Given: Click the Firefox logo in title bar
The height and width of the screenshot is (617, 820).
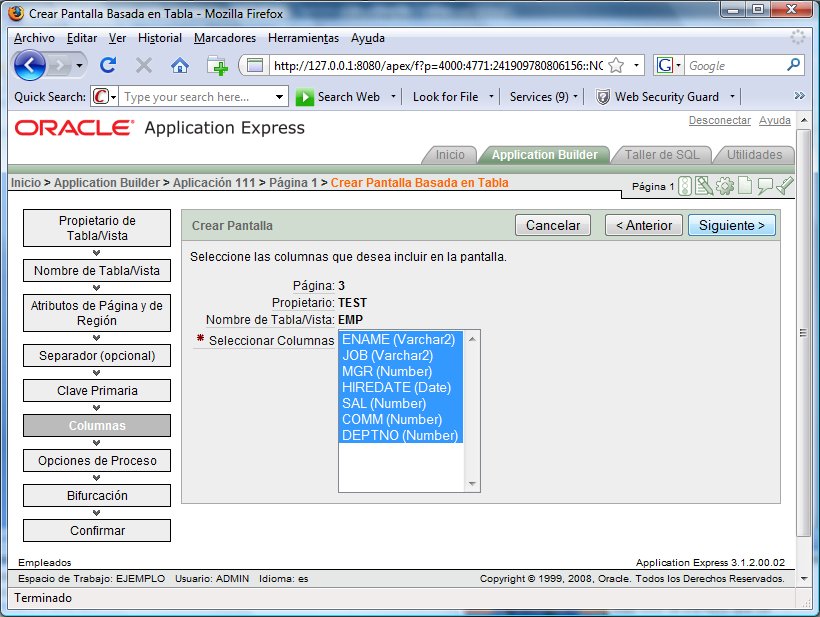Looking at the screenshot, I should pyautogui.click(x=16, y=13).
